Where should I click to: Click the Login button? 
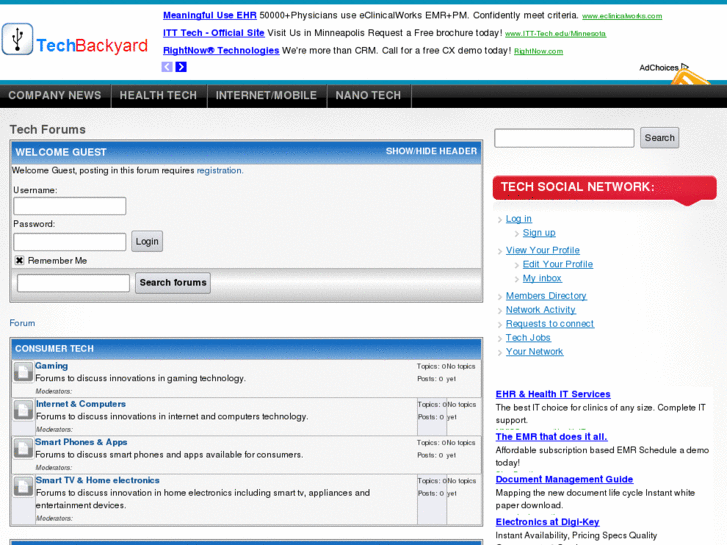click(x=147, y=241)
